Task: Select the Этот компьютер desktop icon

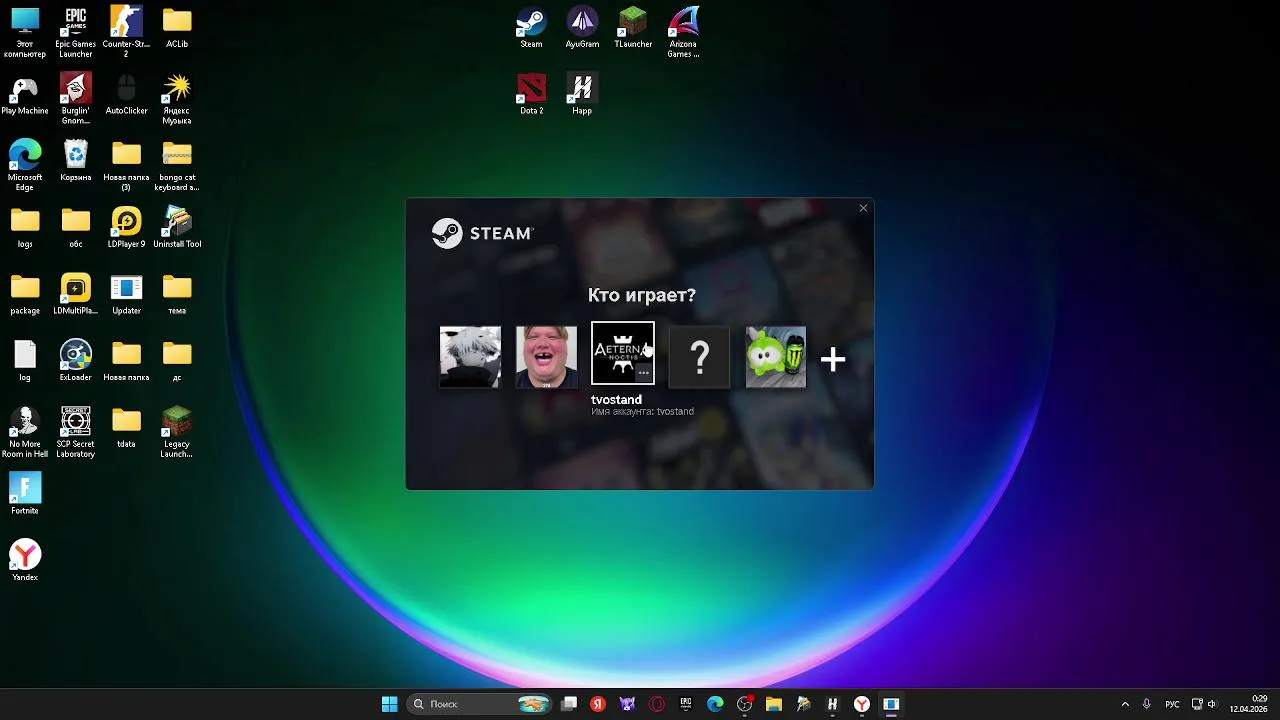Action: coord(25,32)
